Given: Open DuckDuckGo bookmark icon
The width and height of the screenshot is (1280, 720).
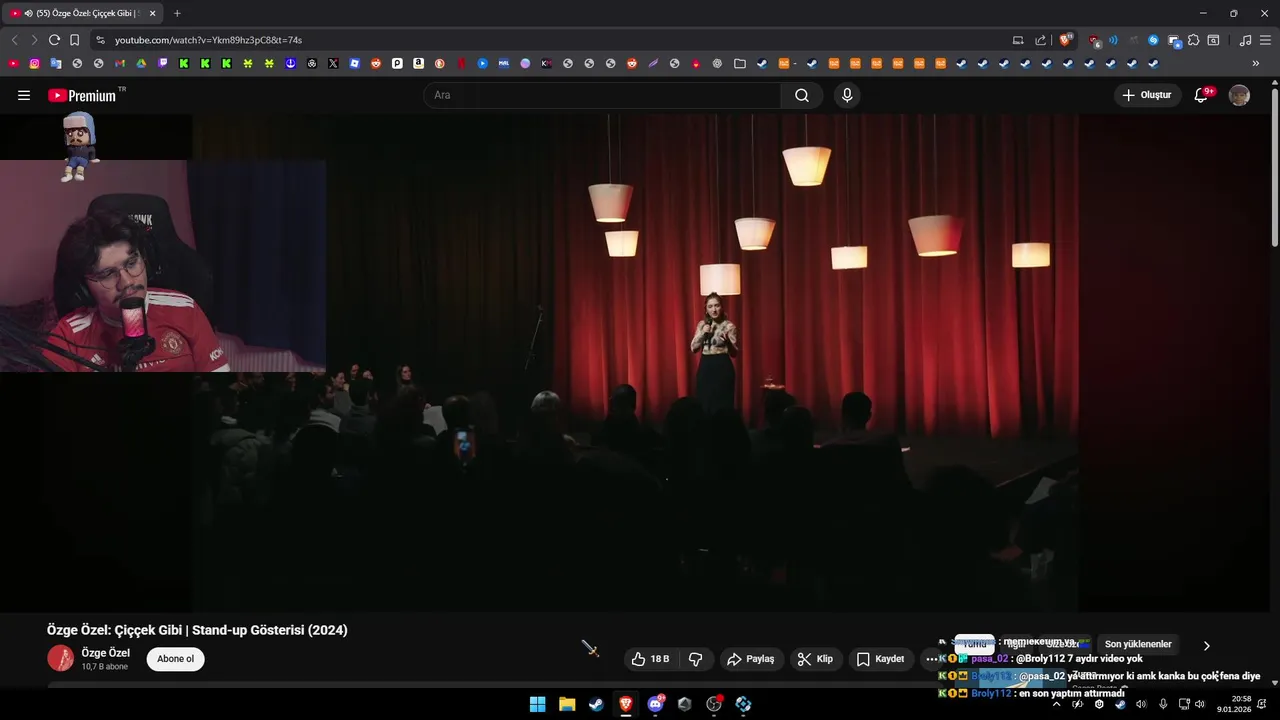Looking at the screenshot, I should (x=439, y=63).
